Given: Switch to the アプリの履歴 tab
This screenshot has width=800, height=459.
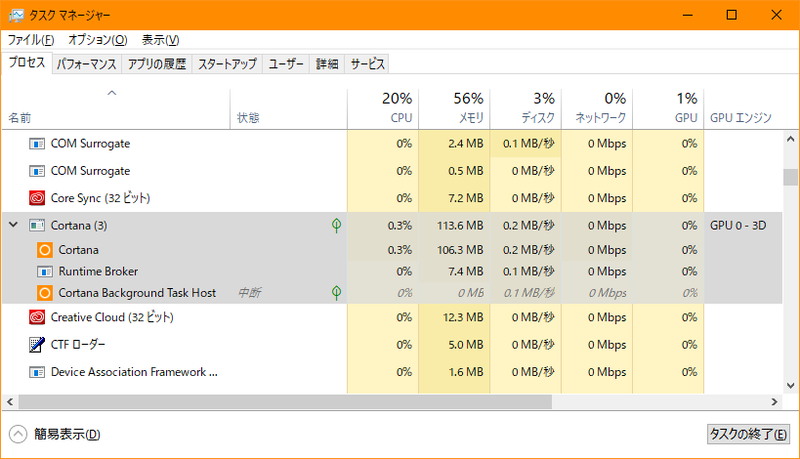Looking at the screenshot, I should [x=157, y=64].
